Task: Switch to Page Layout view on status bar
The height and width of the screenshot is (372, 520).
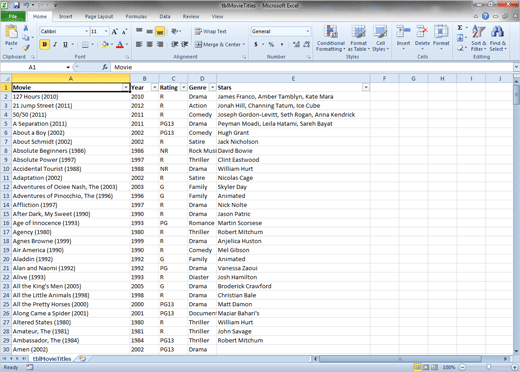Action: pos(426,367)
